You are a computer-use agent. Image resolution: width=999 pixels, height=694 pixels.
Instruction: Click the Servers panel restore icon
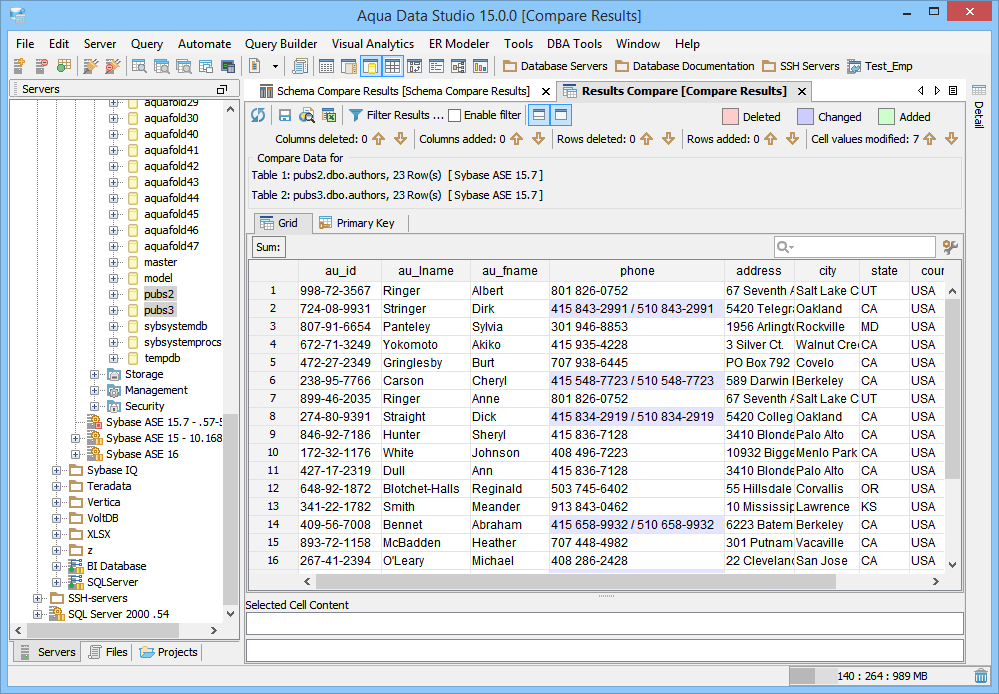[x=222, y=89]
